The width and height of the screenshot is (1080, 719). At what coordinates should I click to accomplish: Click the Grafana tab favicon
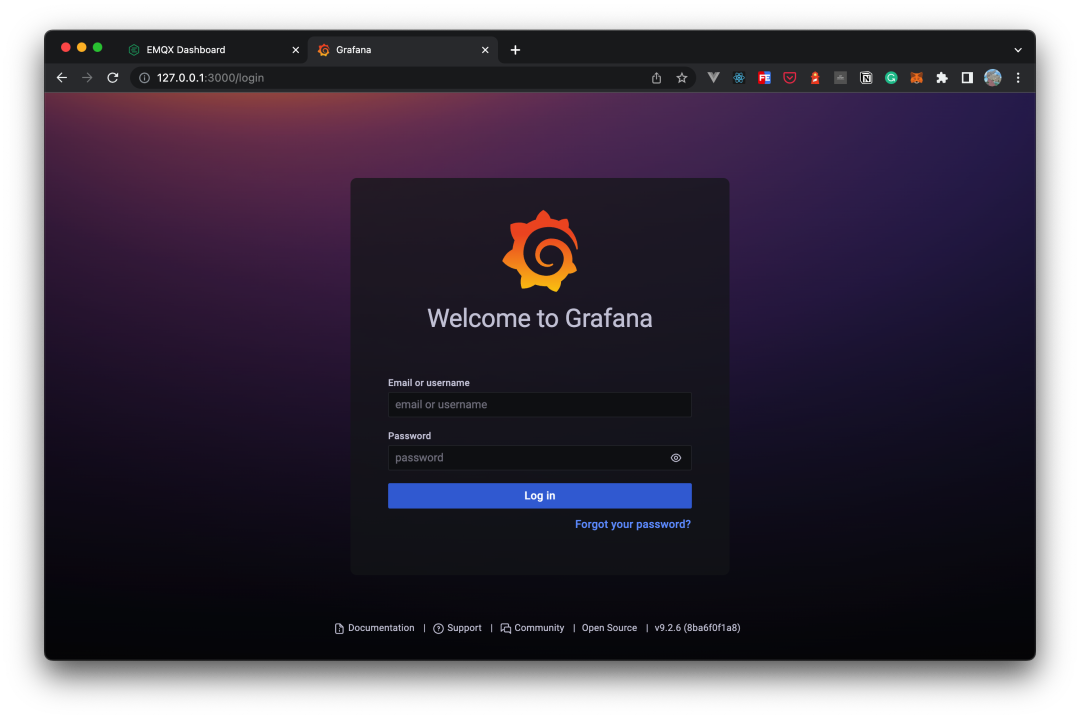click(x=324, y=50)
